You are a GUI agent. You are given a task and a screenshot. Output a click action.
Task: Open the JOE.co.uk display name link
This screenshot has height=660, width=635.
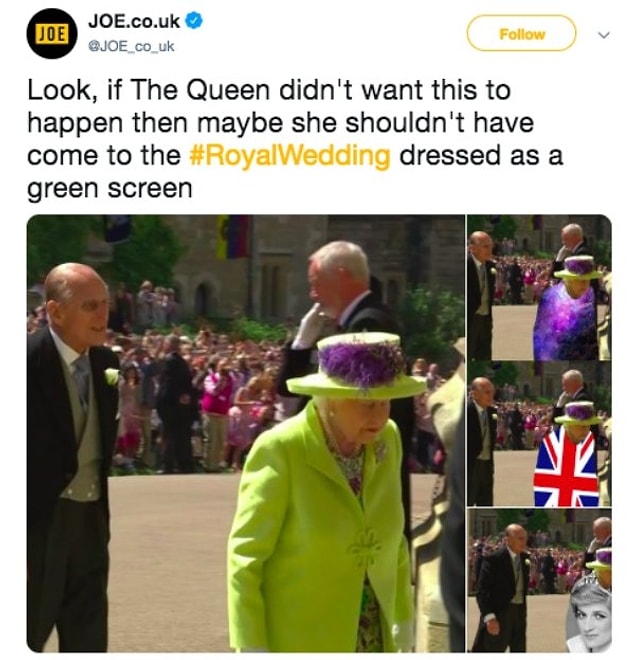[x=134, y=21]
